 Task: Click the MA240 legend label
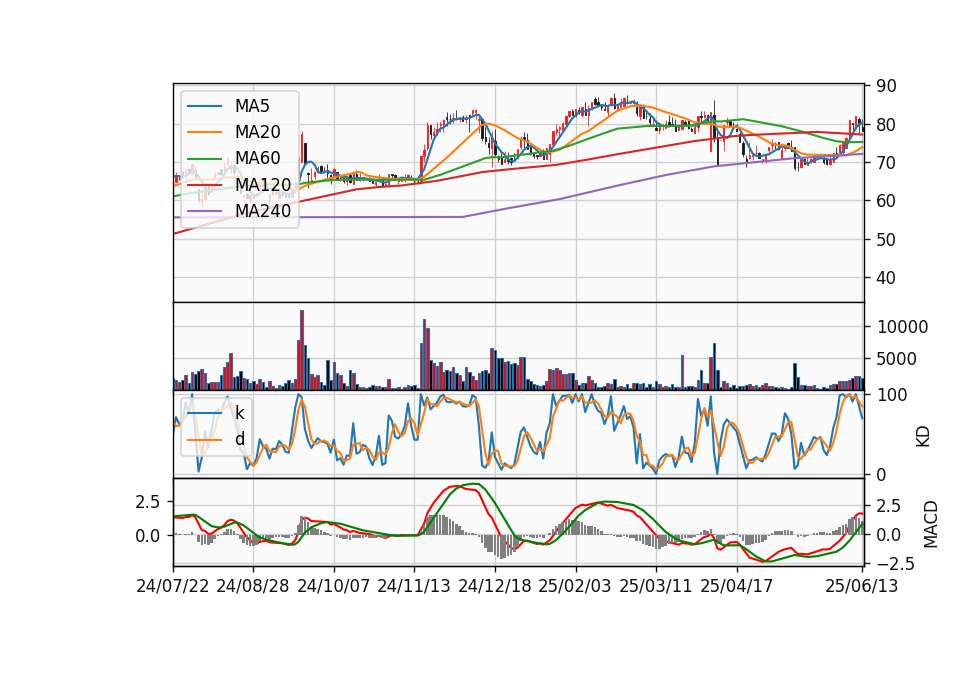[x=263, y=211]
